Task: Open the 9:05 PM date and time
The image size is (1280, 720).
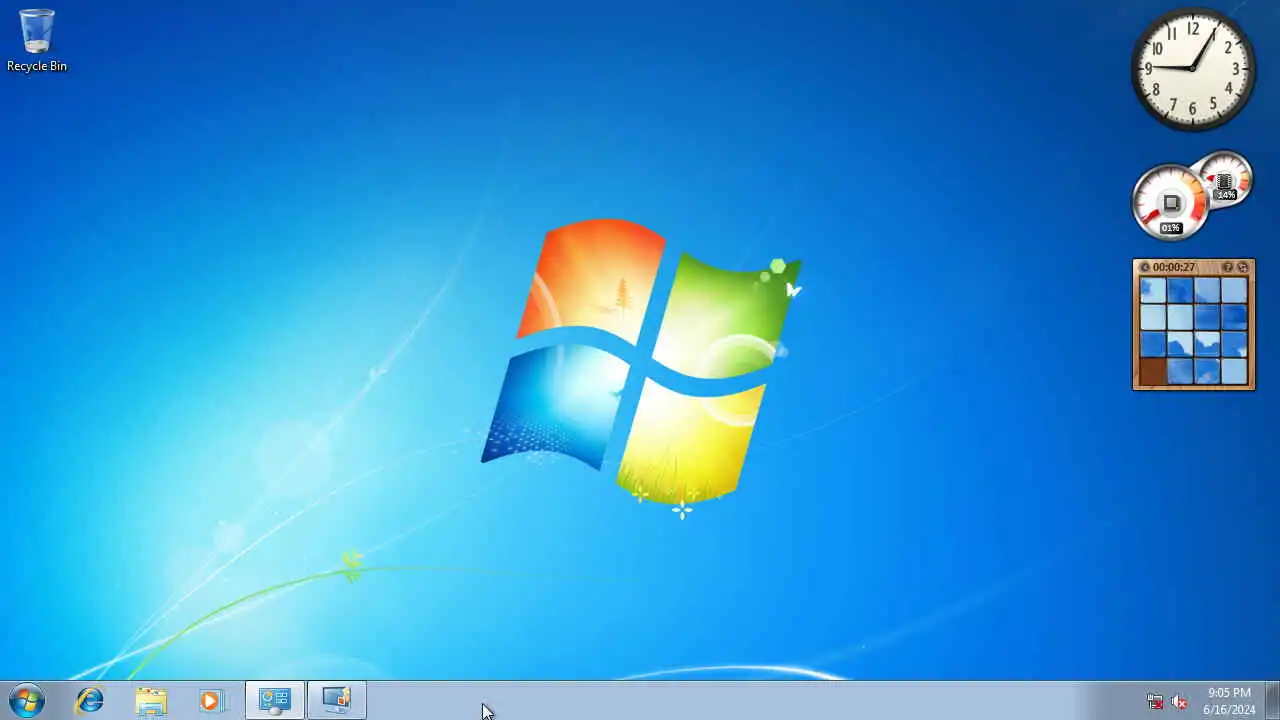Action: point(1229,701)
